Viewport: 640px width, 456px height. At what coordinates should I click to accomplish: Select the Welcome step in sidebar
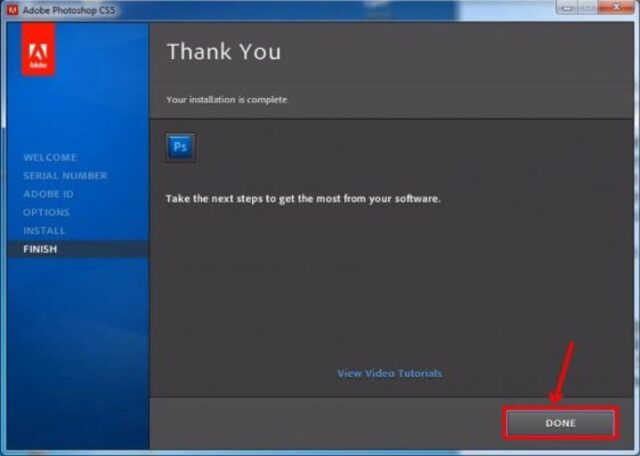pyautogui.click(x=50, y=158)
